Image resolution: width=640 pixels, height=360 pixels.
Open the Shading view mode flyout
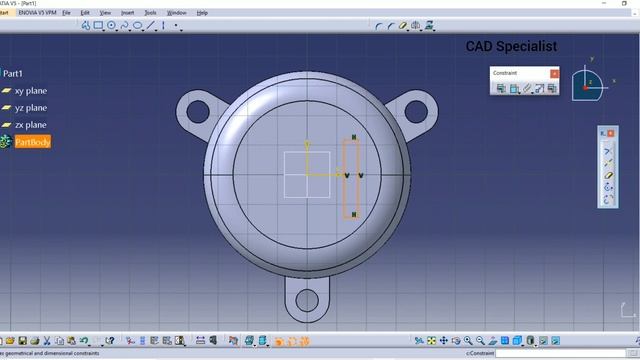tap(530, 340)
